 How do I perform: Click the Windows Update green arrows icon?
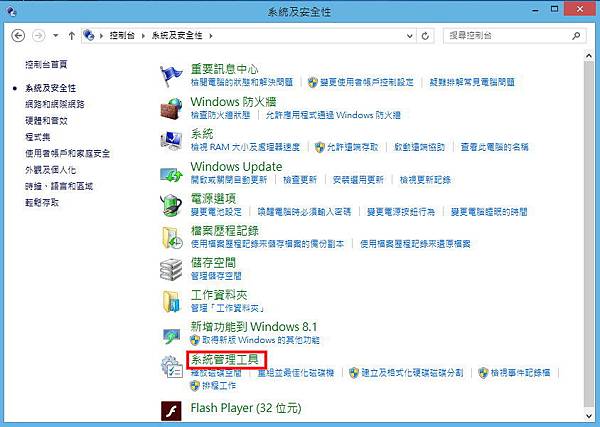click(x=171, y=174)
